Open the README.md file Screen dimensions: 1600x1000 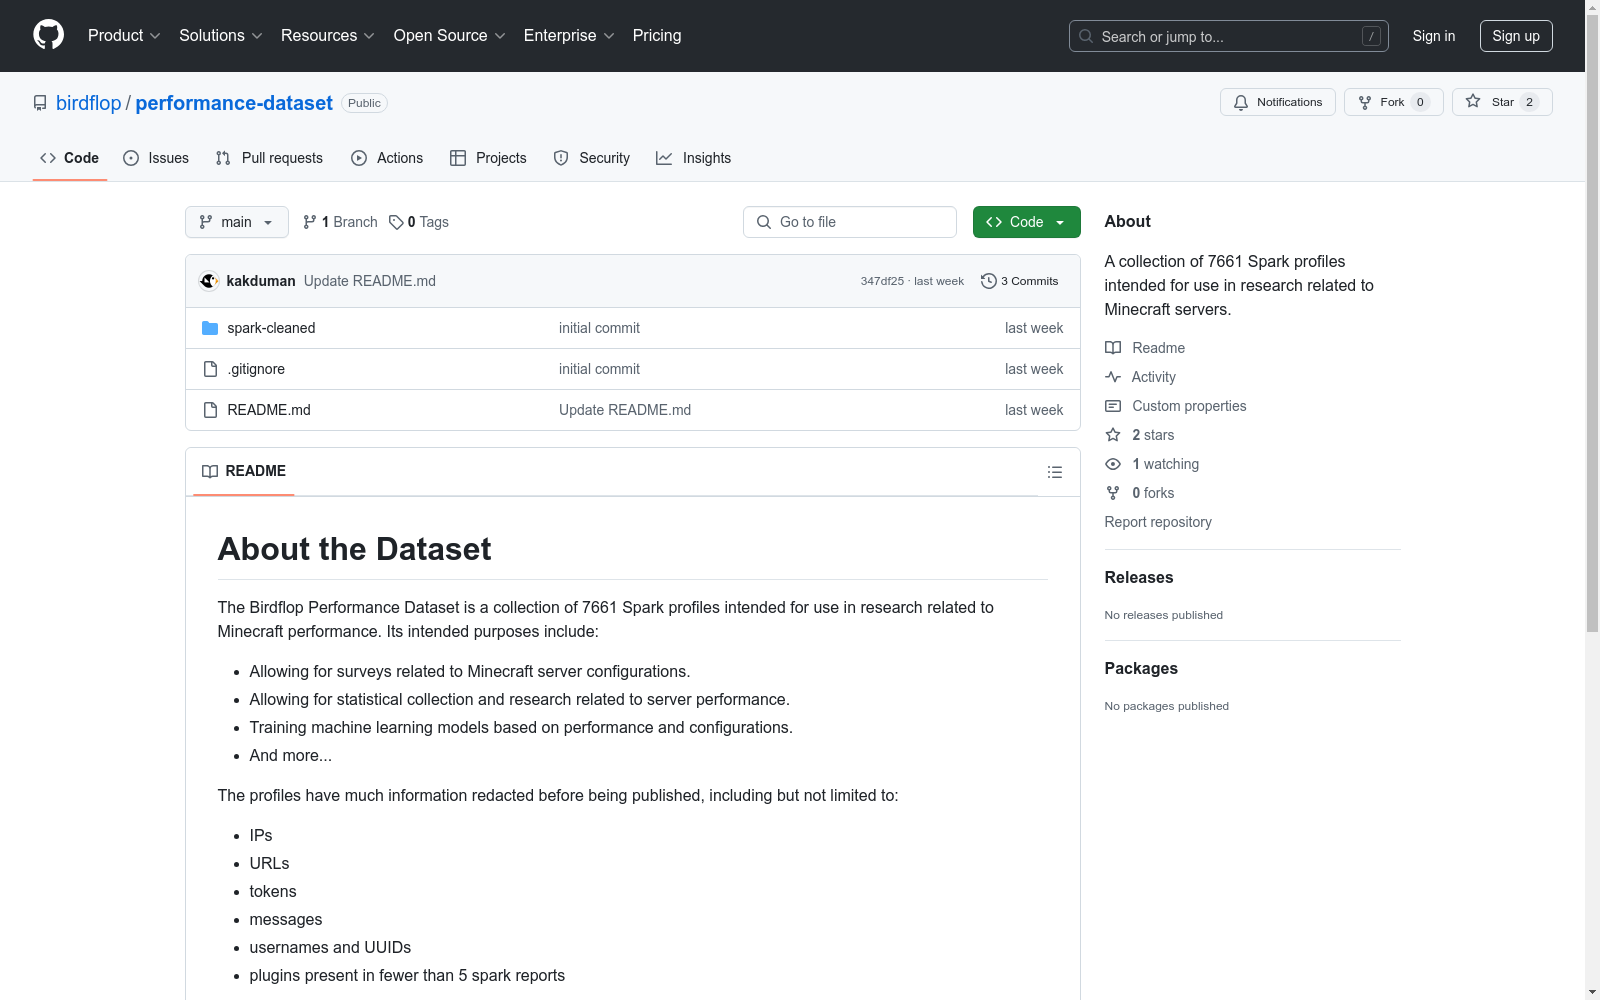(269, 410)
